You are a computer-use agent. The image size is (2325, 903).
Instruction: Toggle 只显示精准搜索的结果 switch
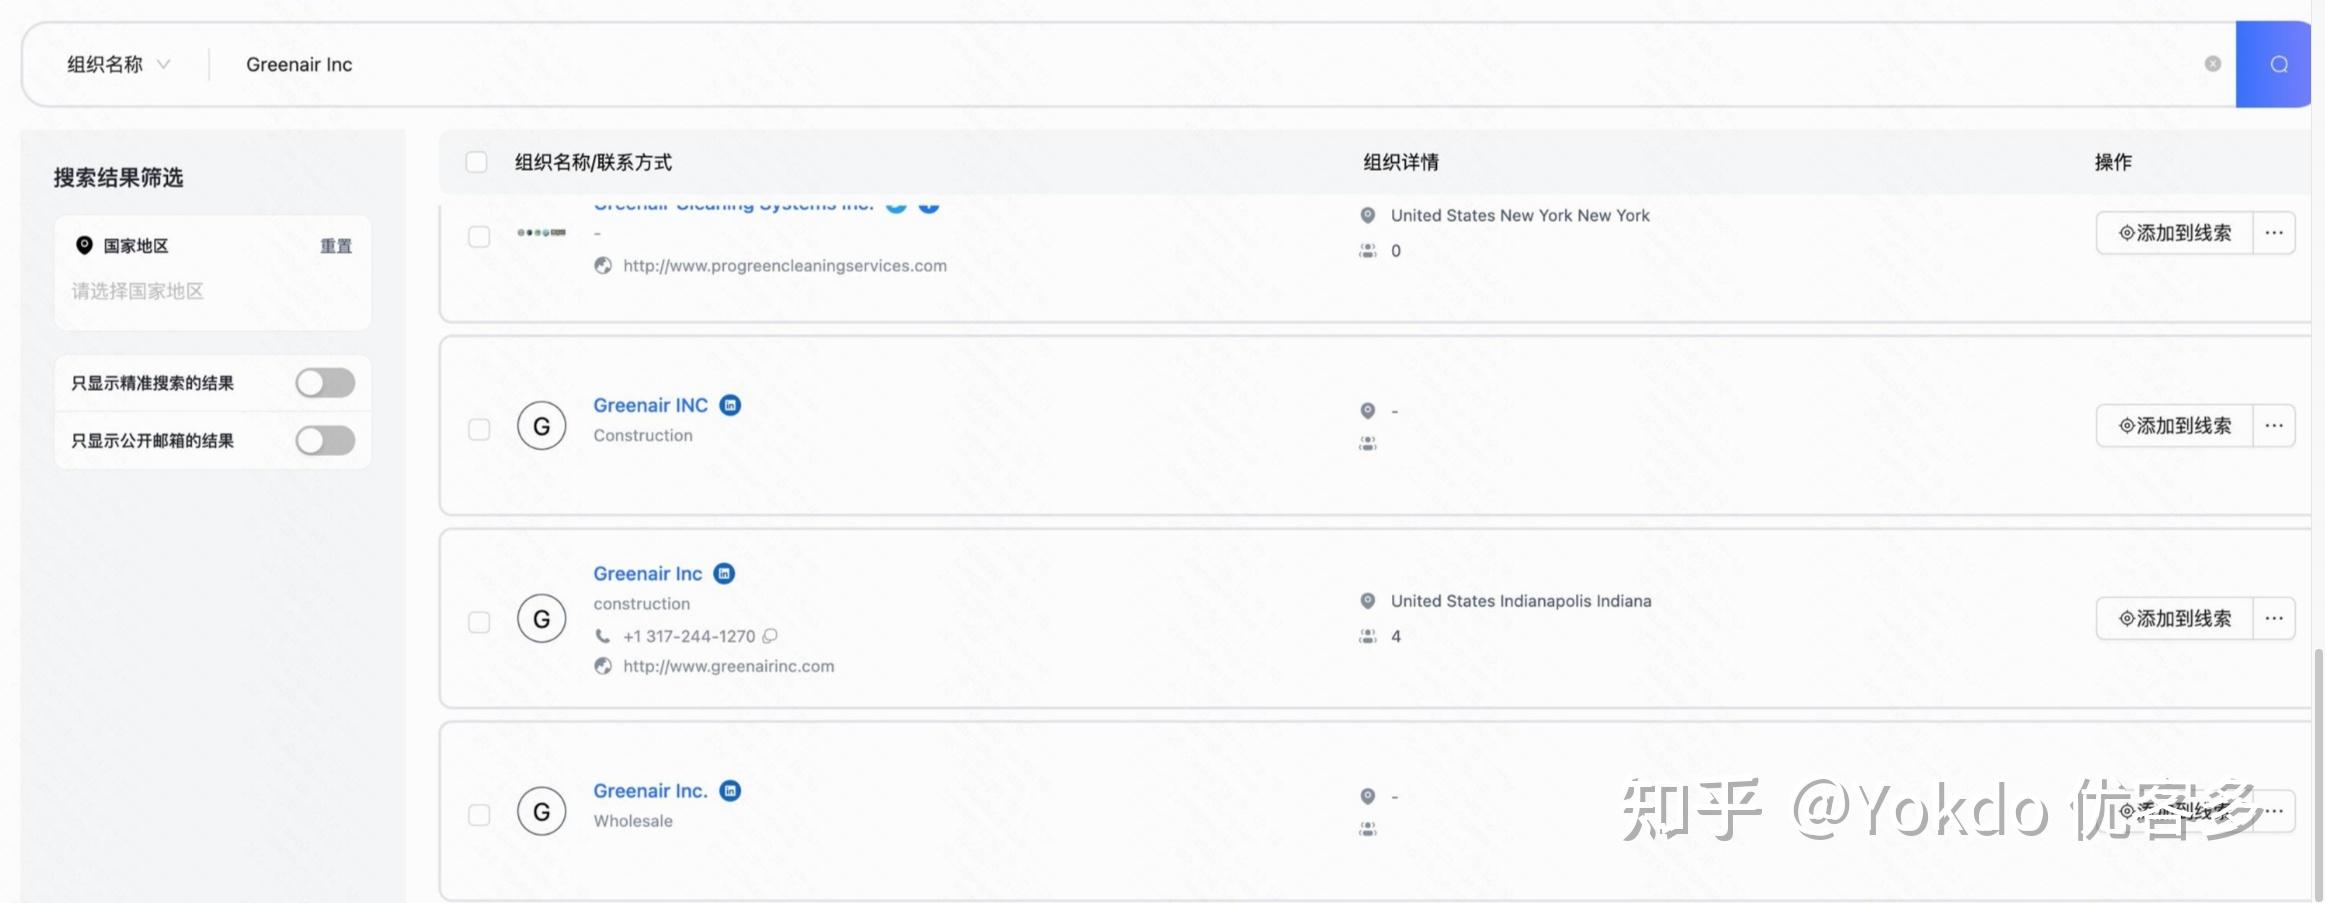(x=325, y=383)
